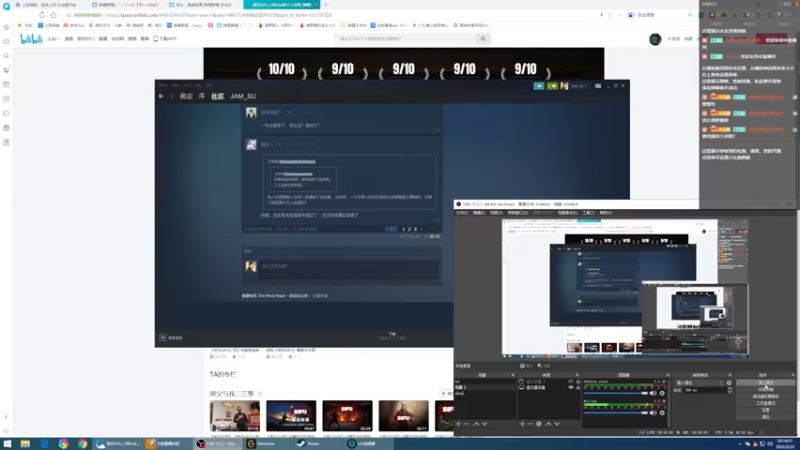
Task: Open scene transition dropdown in OBS
Action: [699, 383]
